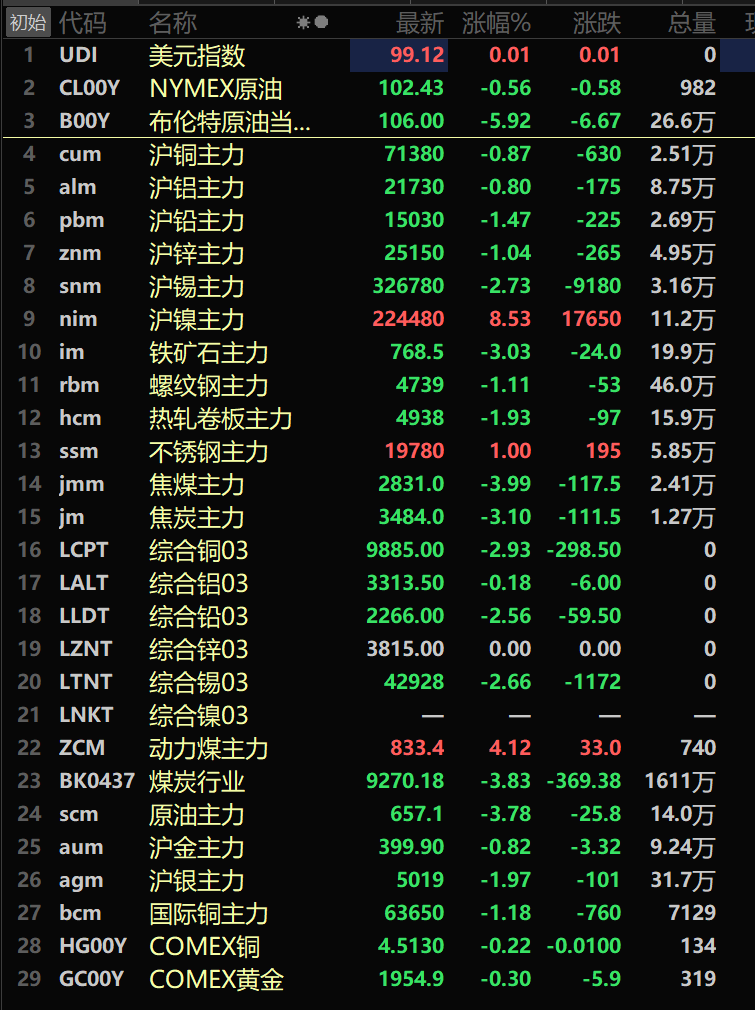This screenshot has height=1010, width=755.
Task: Click the bcm code cell
Action: [80, 913]
